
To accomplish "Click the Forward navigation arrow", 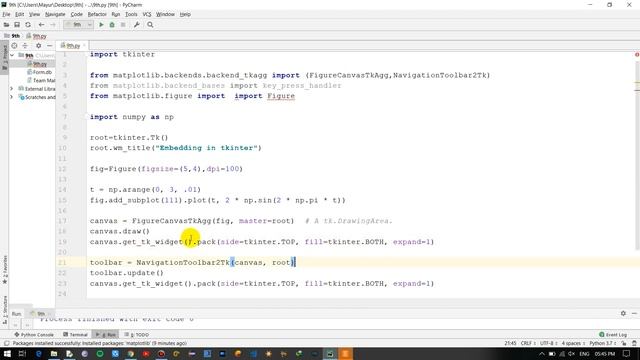I will coord(52,25).
